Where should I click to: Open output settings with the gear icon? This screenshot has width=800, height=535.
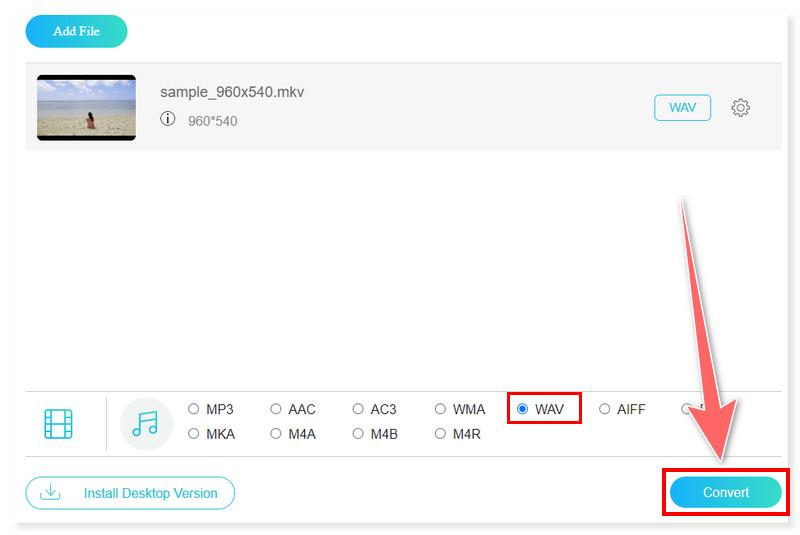[740, 108]
